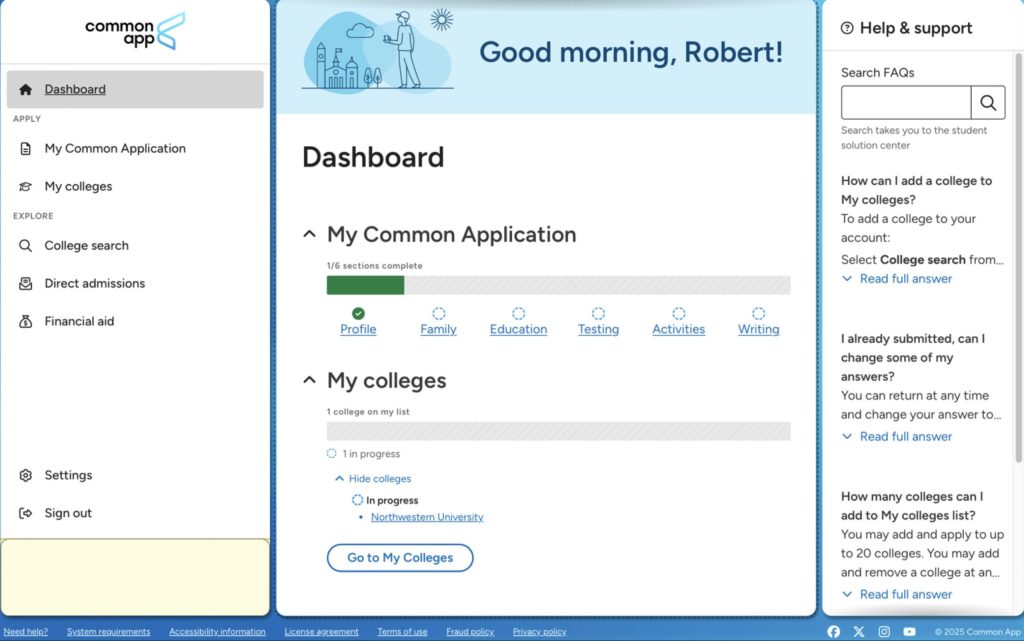Open the Instagram icon in footer
1024x641 pixels.
click(884, 632)
